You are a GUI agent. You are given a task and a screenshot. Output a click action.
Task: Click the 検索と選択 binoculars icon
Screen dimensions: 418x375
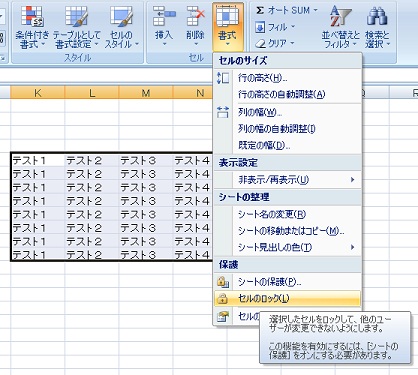click(377, 17)
